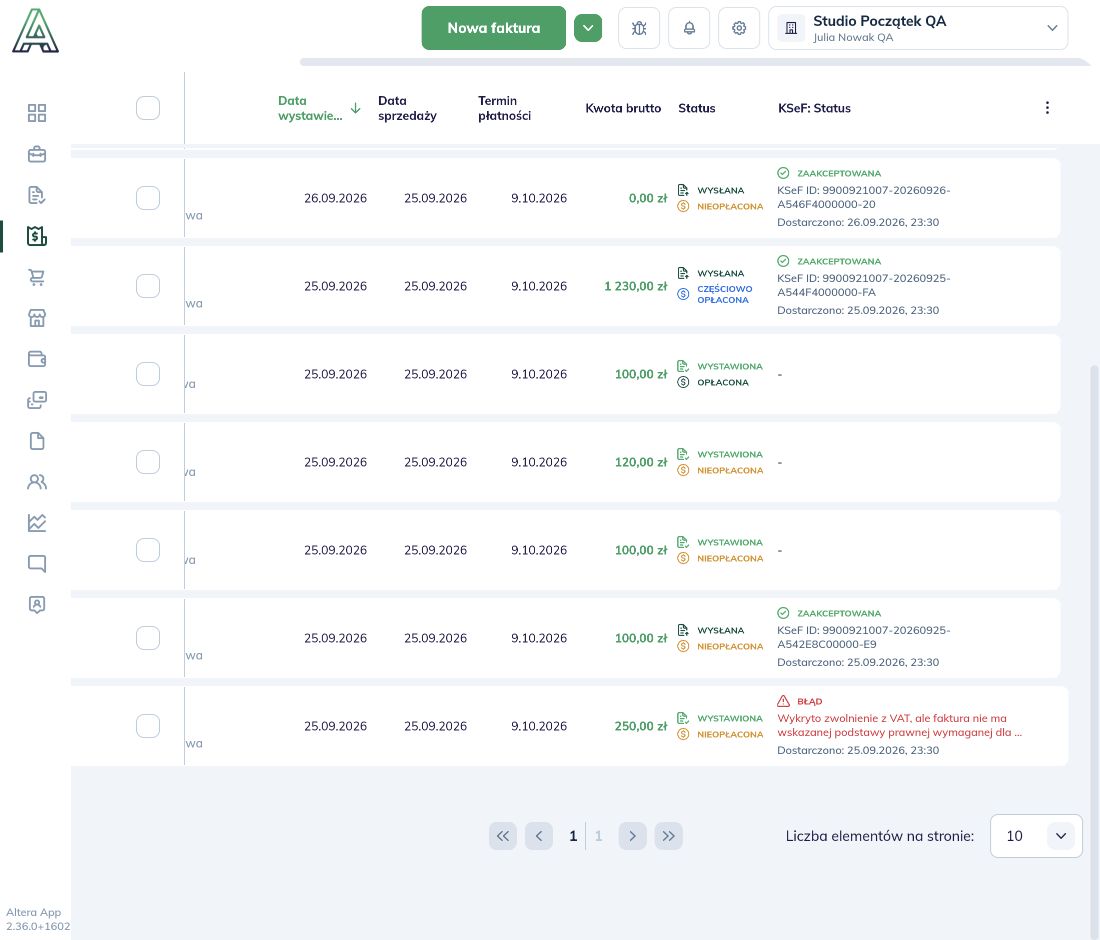Image resolution: width=1100 pixels, height=940 pixels.
Task: Open the Studio Początek QA company selector
Action: [918, 28]
